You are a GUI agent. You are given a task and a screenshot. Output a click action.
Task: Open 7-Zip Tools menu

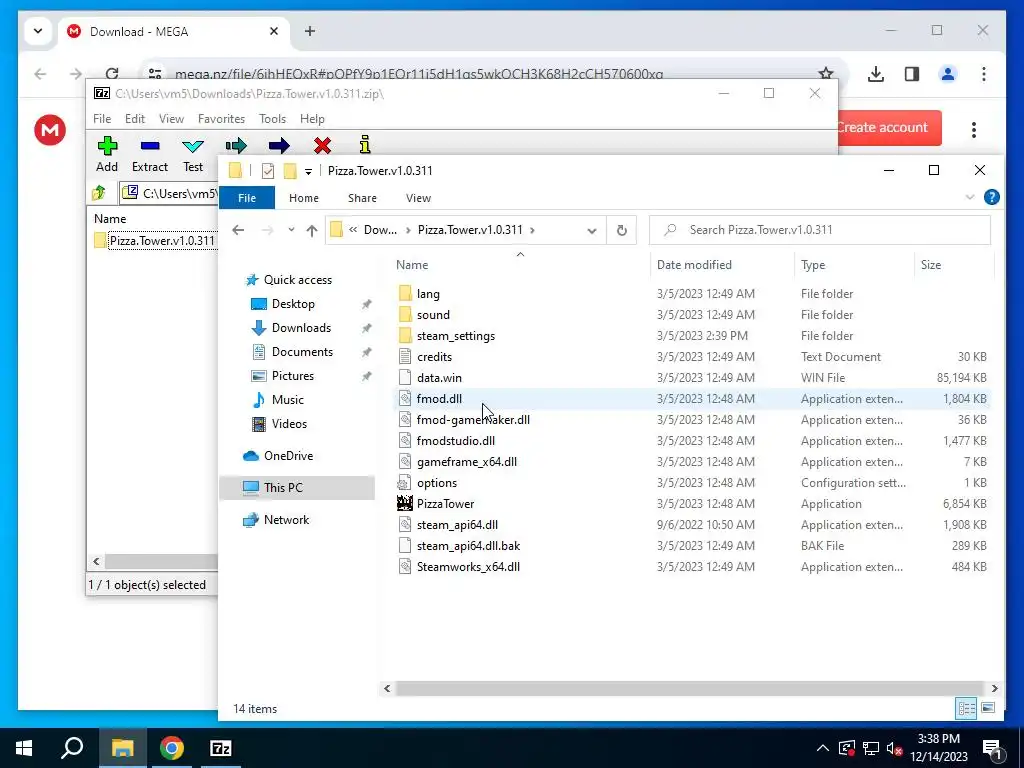coord(272,119)
